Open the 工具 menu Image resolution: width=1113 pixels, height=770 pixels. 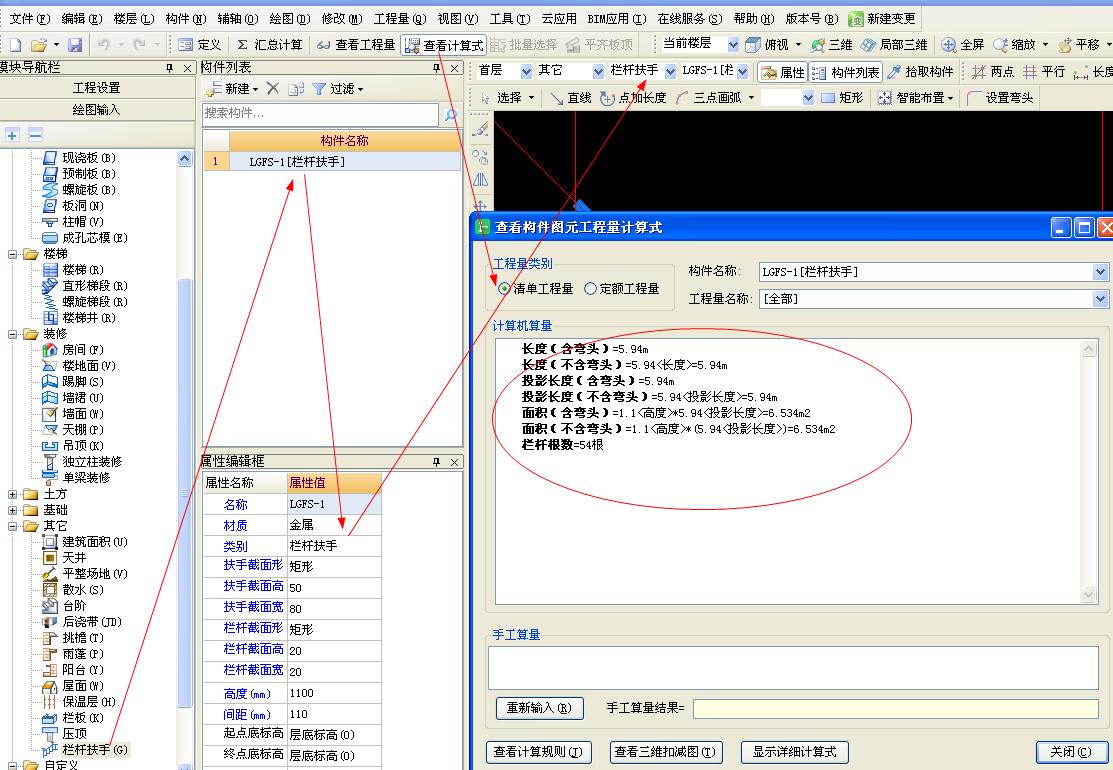(x=510, y=18)
